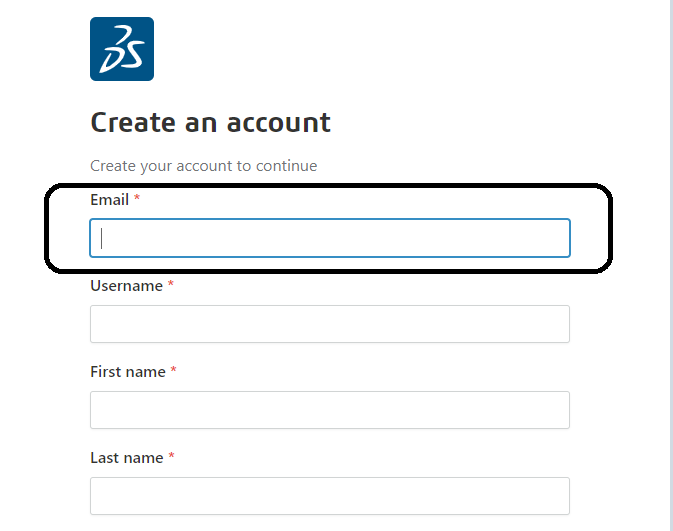The height and width of the screenshot is (531, 673).
Task: Click the required asterisk after Last name
Action: pos(172,457)
